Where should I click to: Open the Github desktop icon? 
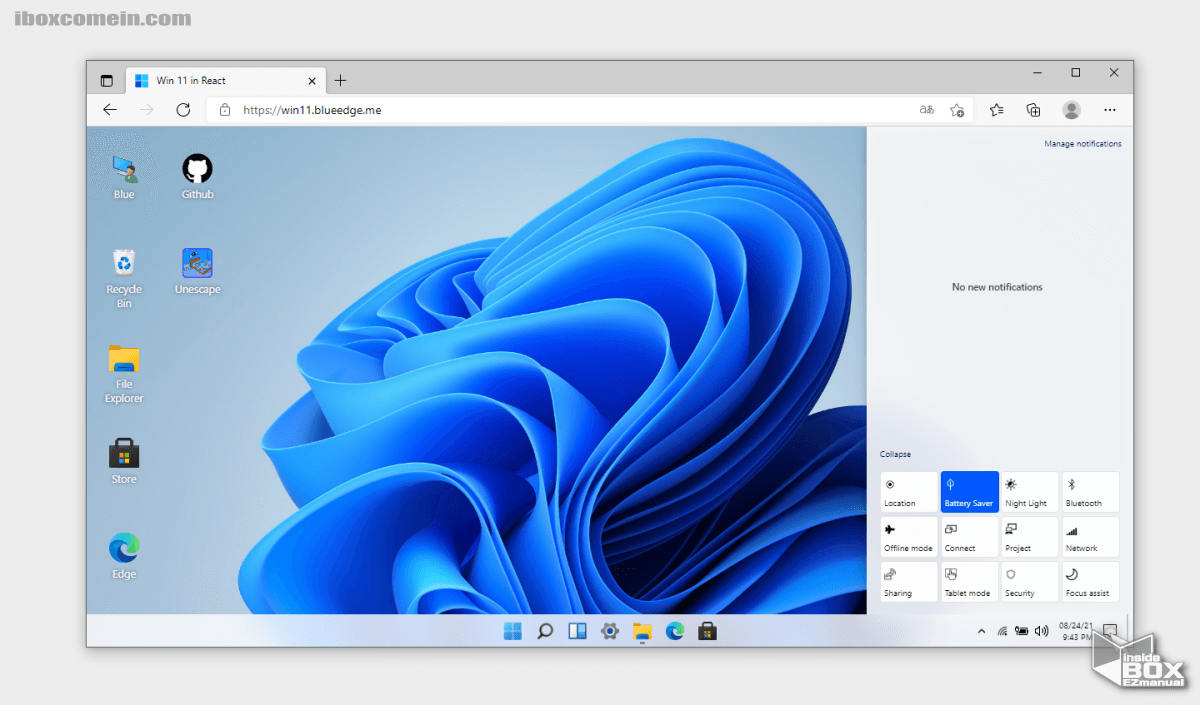[197, 170]
